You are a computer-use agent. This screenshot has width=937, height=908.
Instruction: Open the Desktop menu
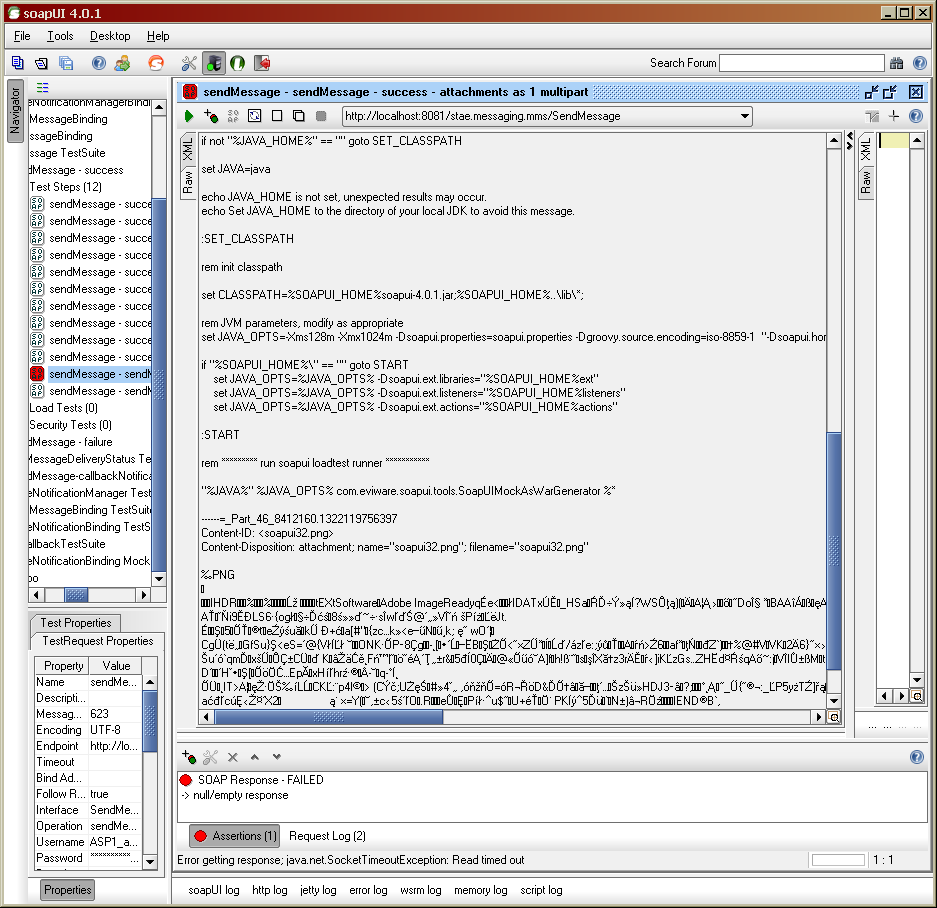point(110,36)
